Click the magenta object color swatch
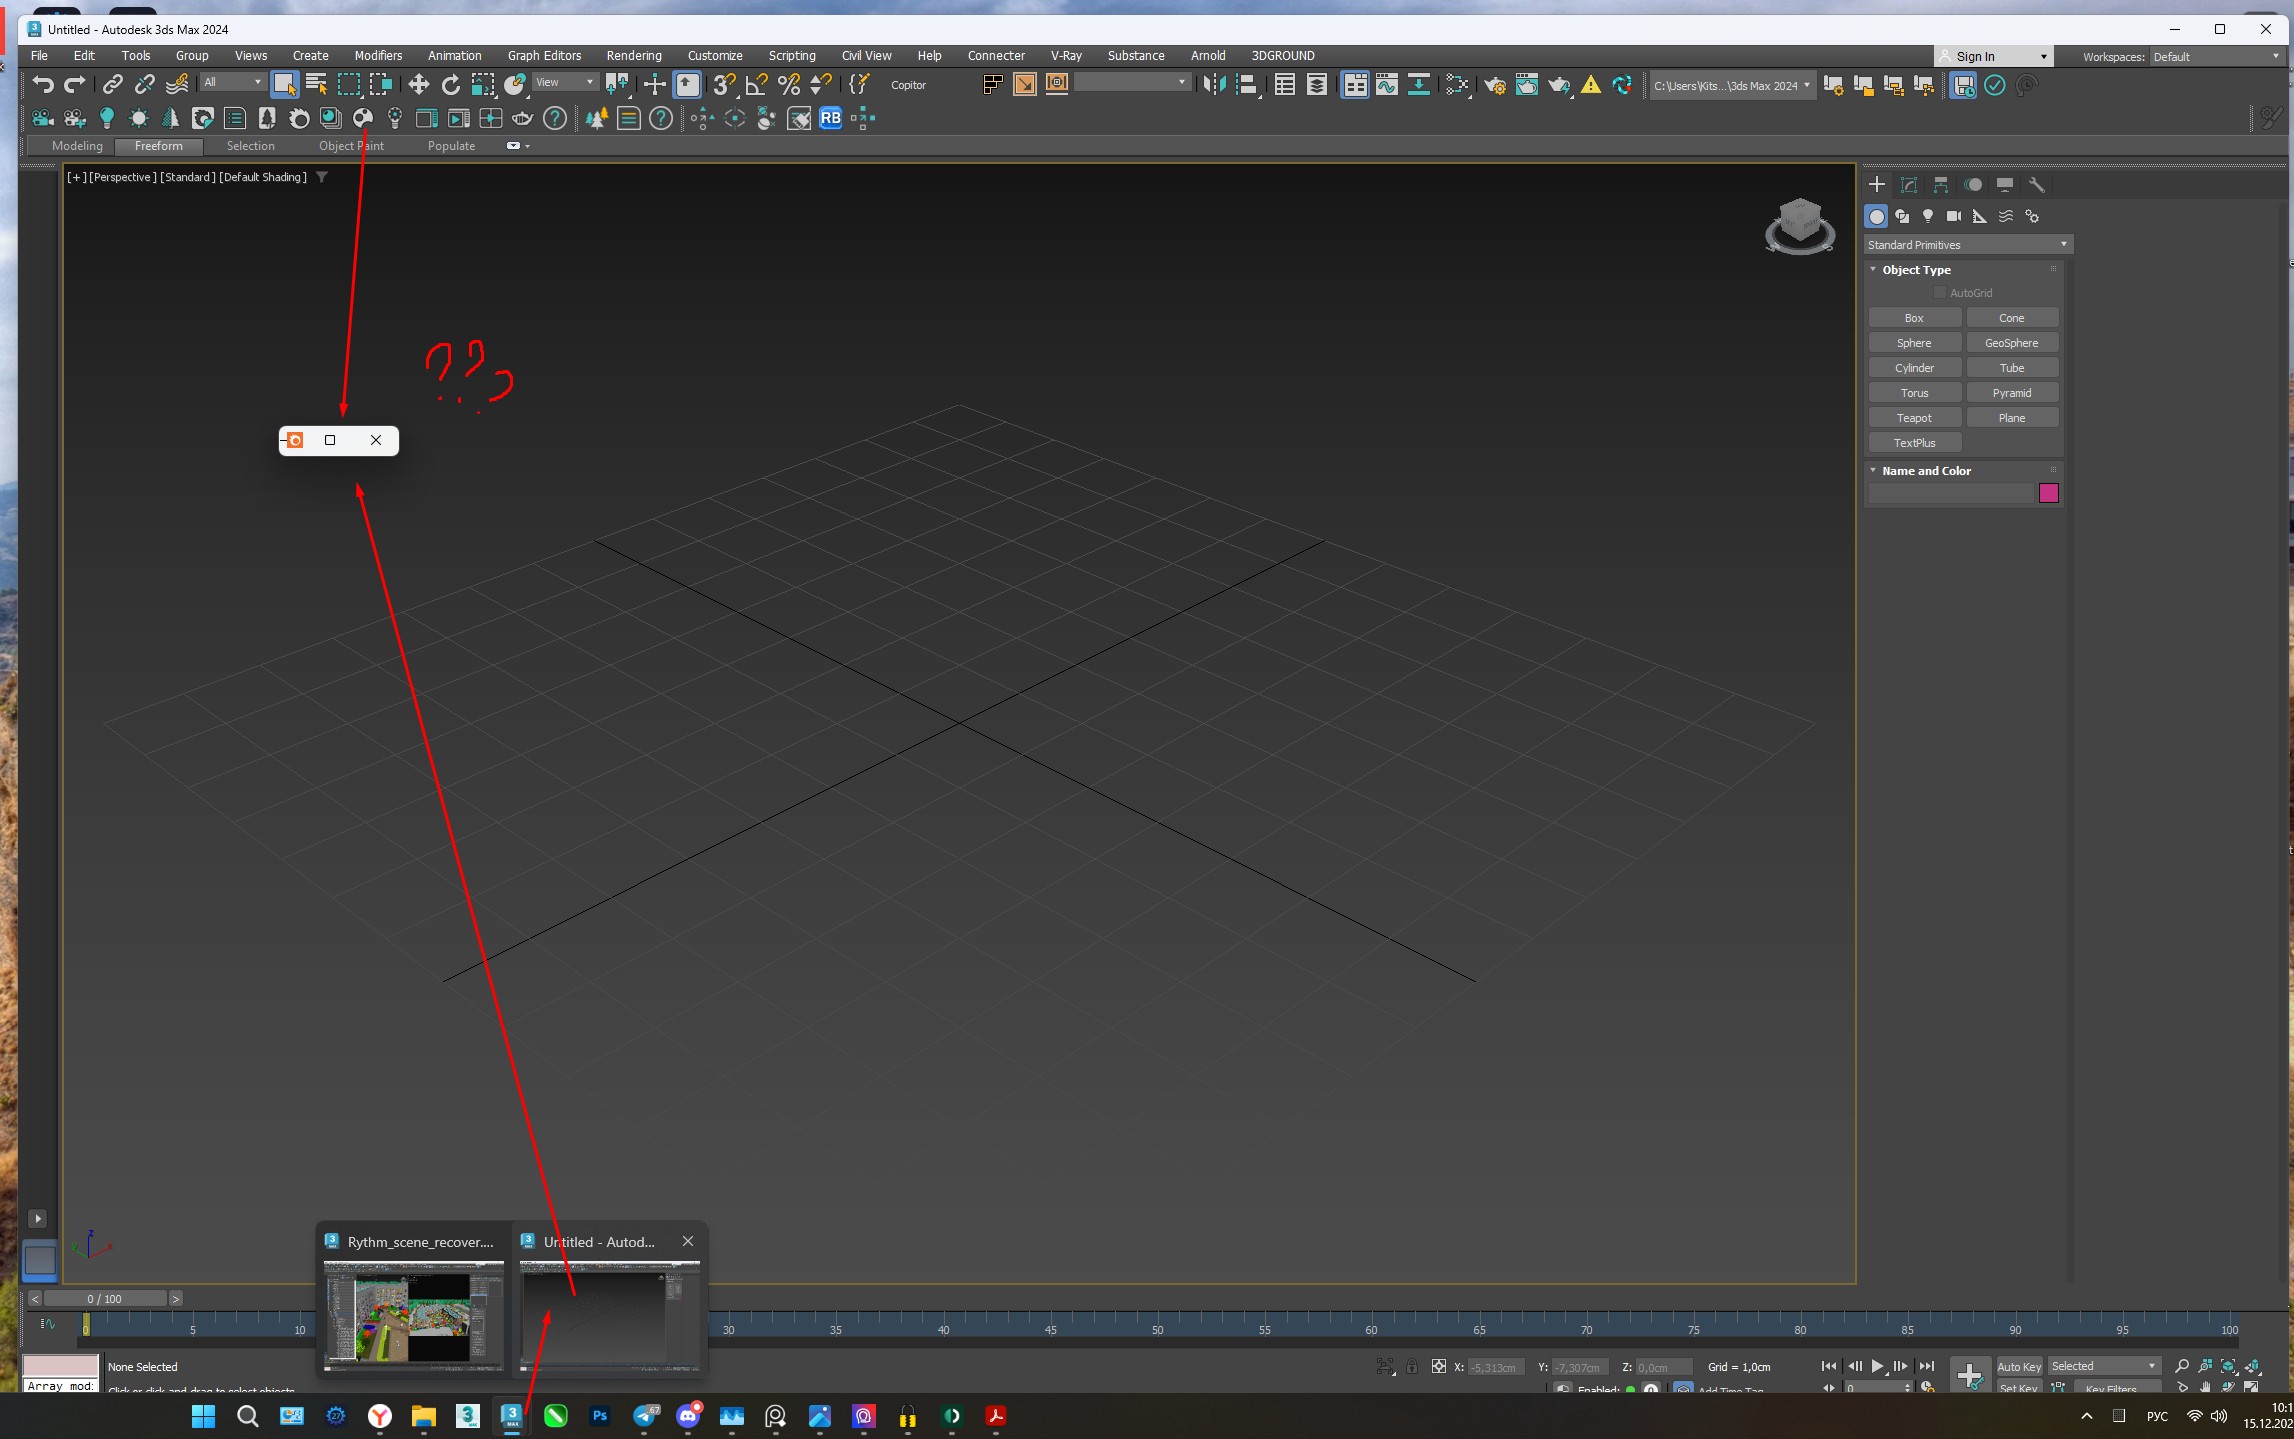This screenshot has height=1439, width=2294. [x=2047, y=493]
